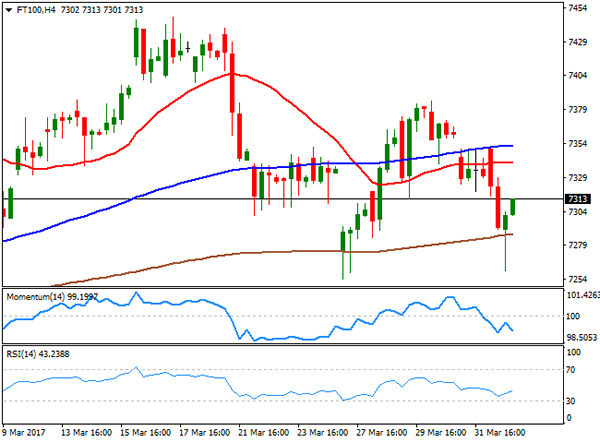Click the current price label 7313

577,199
